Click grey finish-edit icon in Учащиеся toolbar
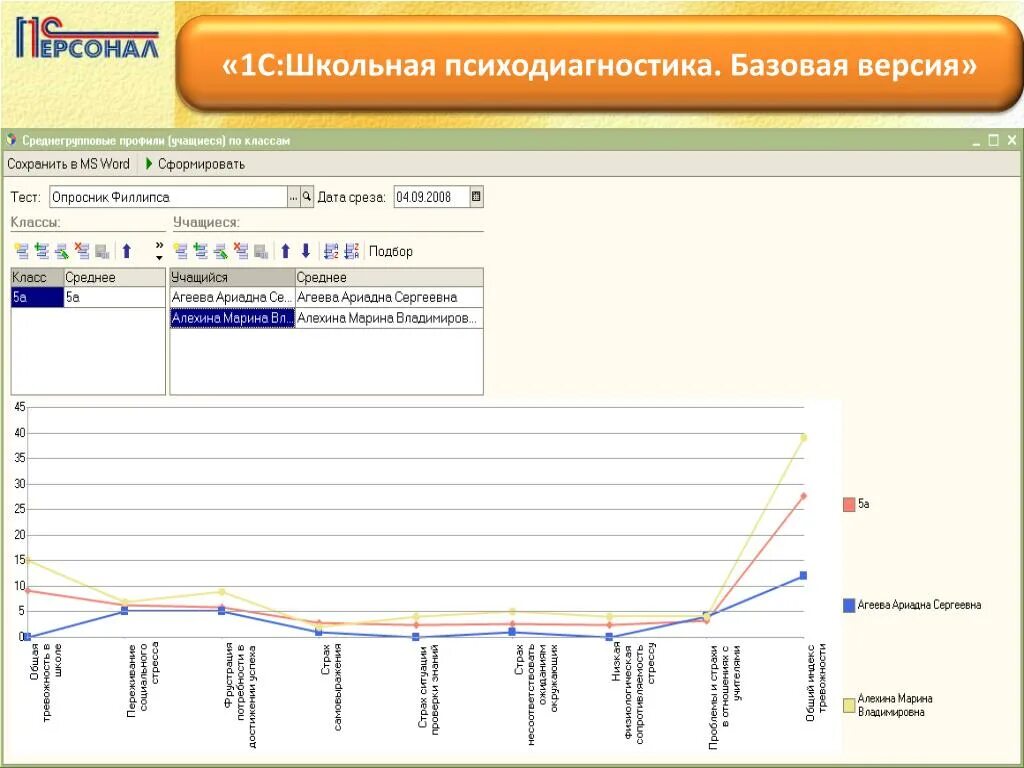Image resolution: width=1024 pixels, height=768 pixels. tap(261, 251)
